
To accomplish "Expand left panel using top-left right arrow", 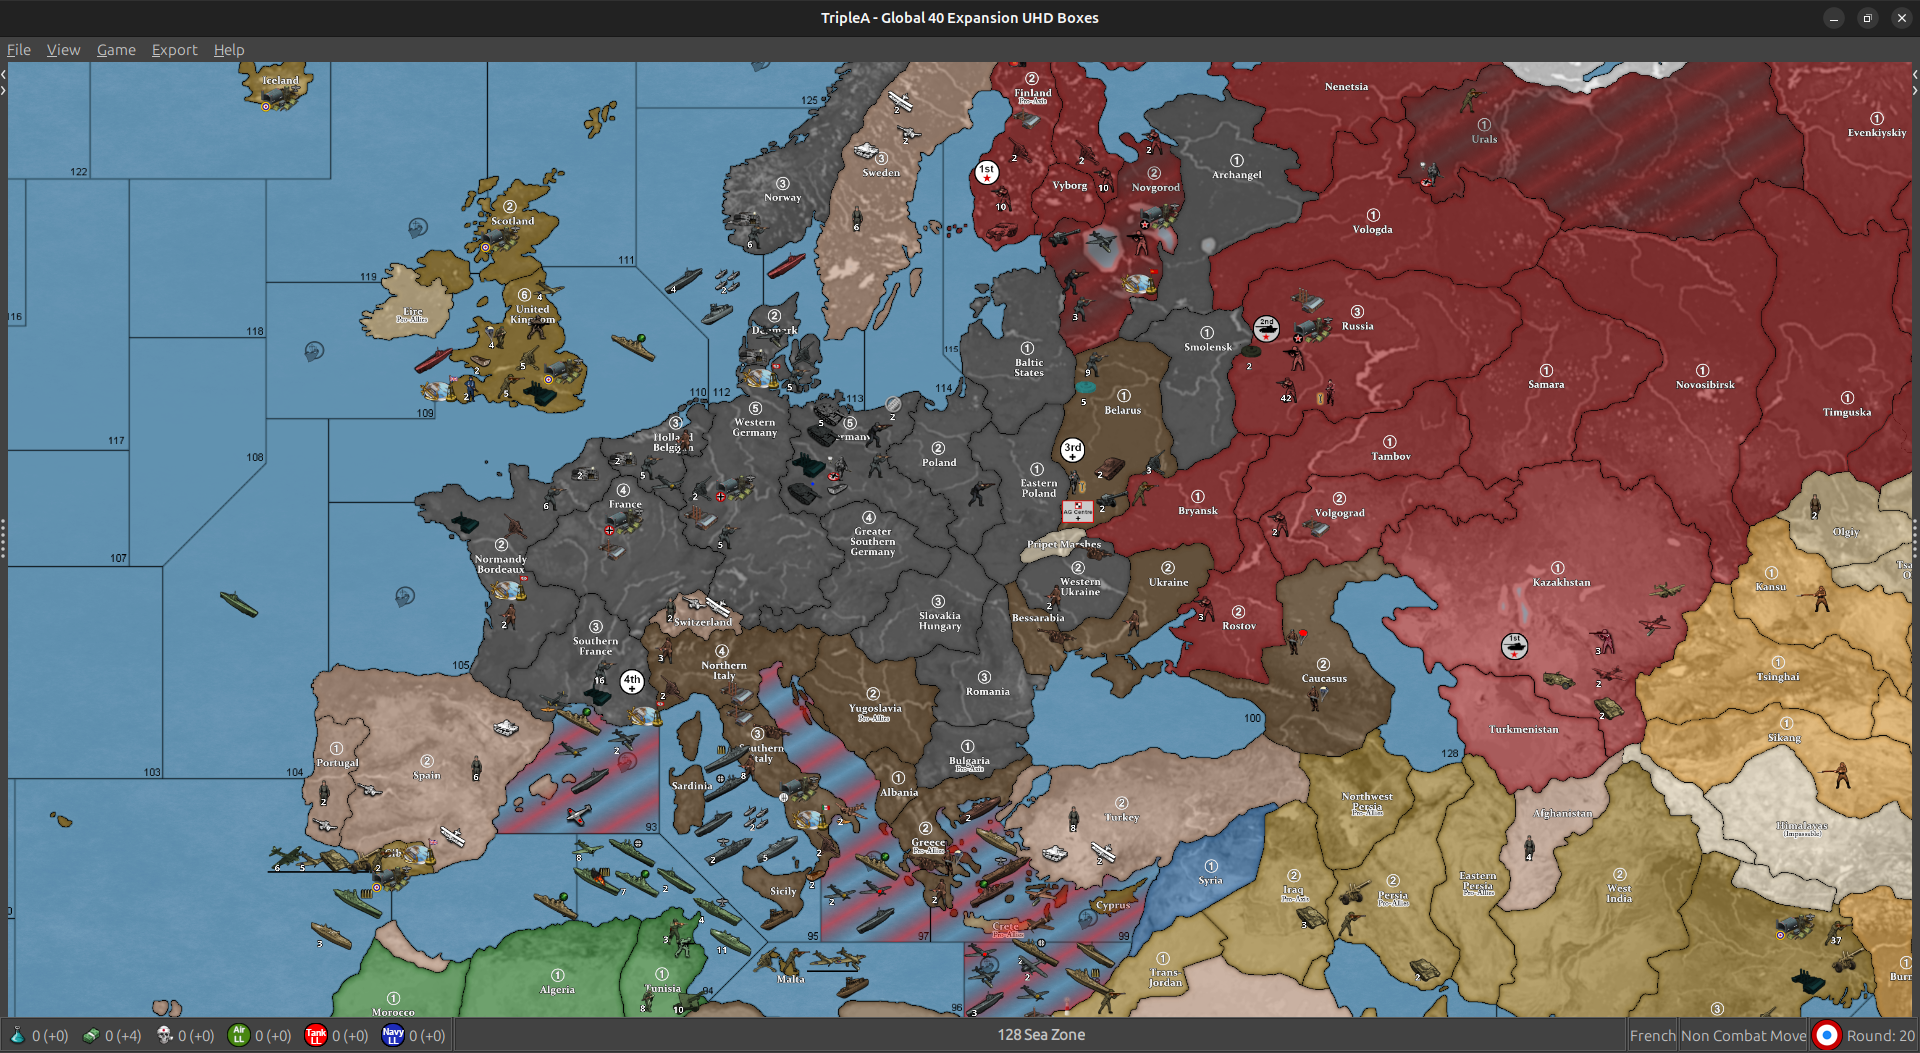I will 4,90.
